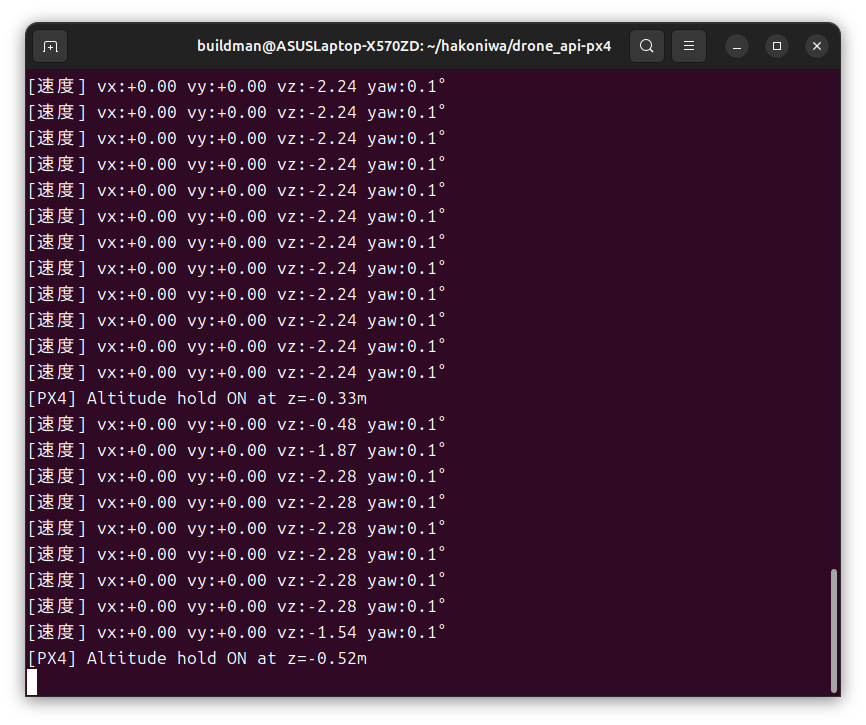
Task: Minimize the terminal window
Action: [x=737, y=46]
